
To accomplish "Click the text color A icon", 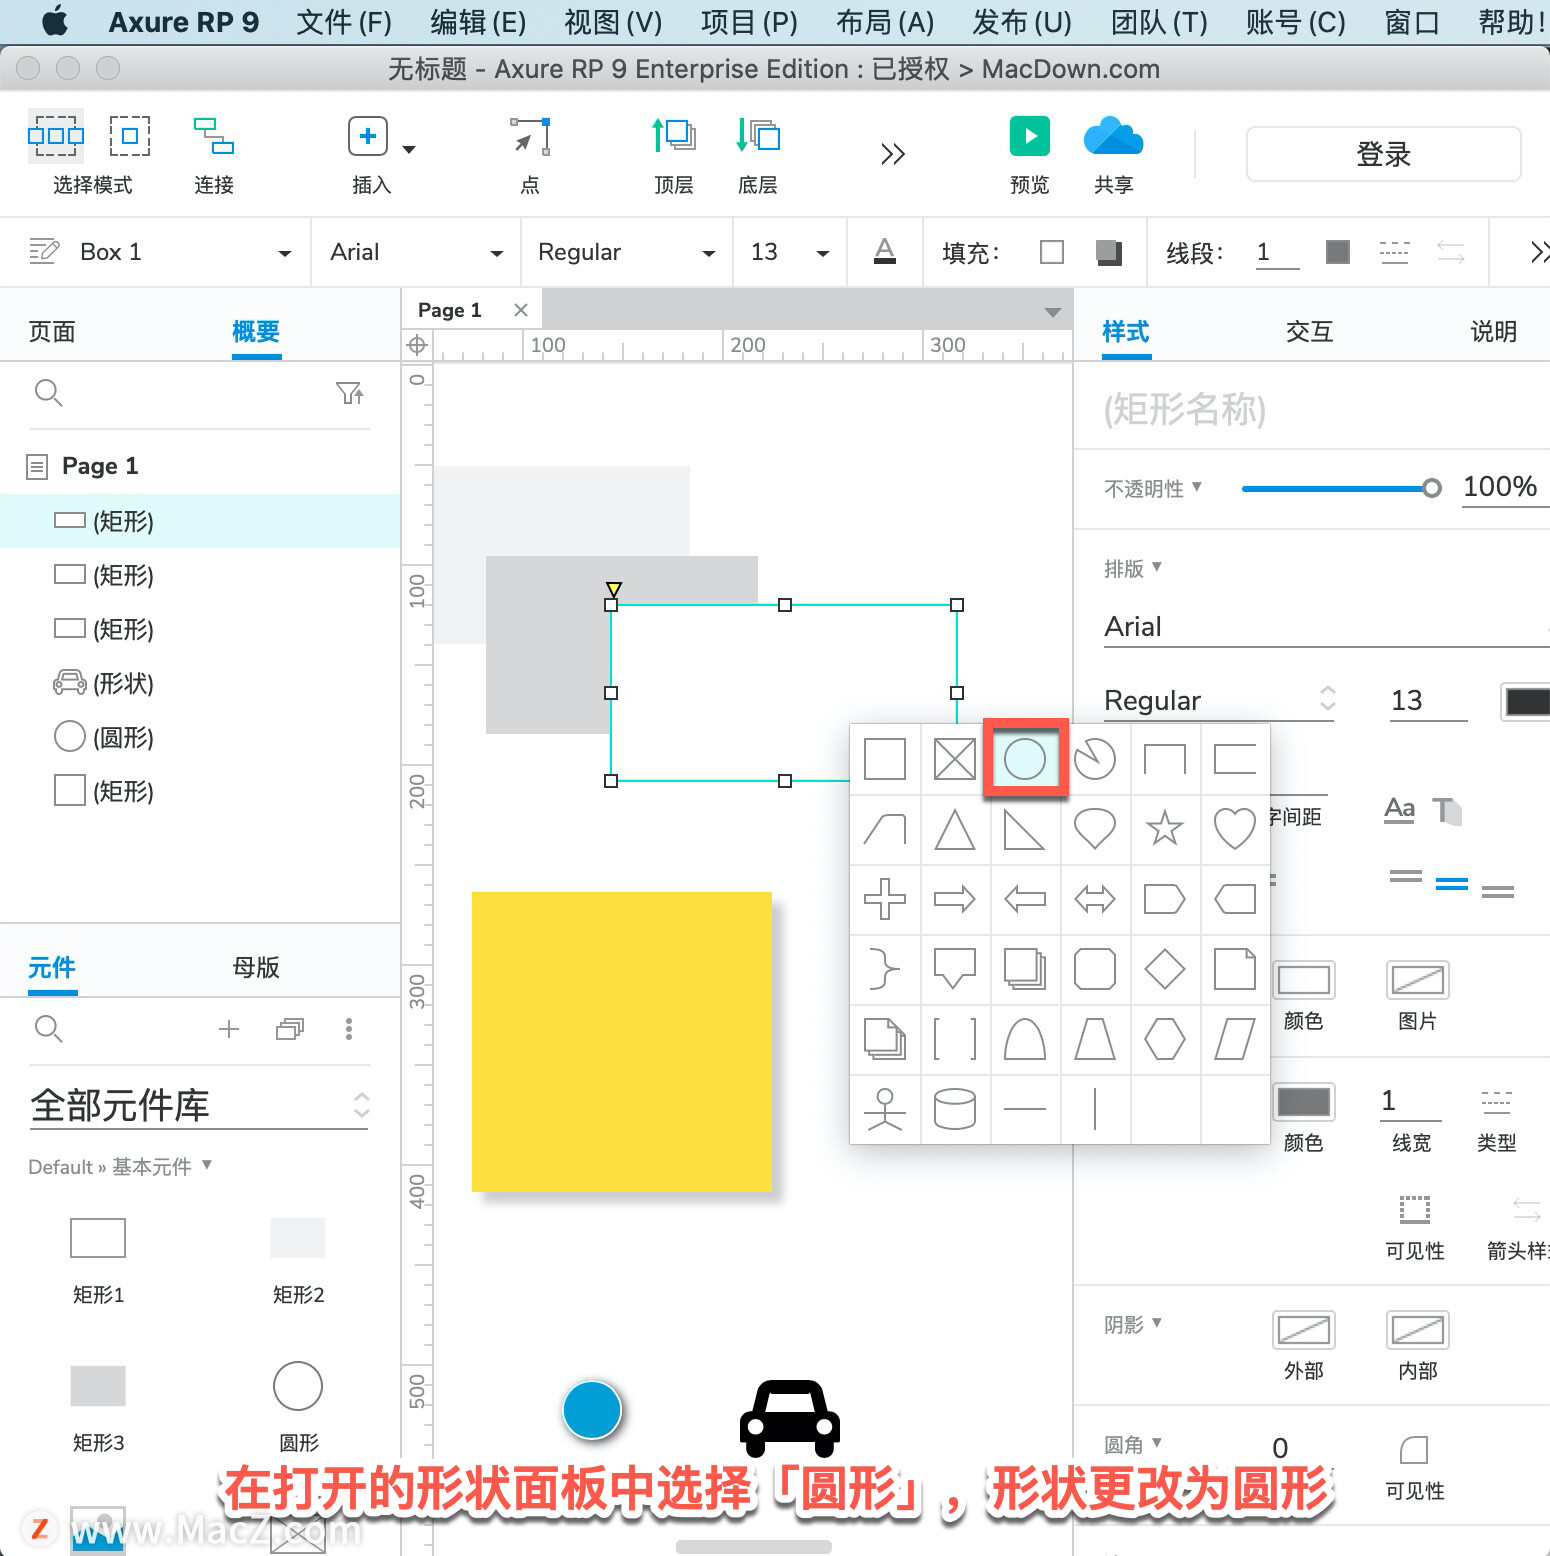I will [885, 251].
